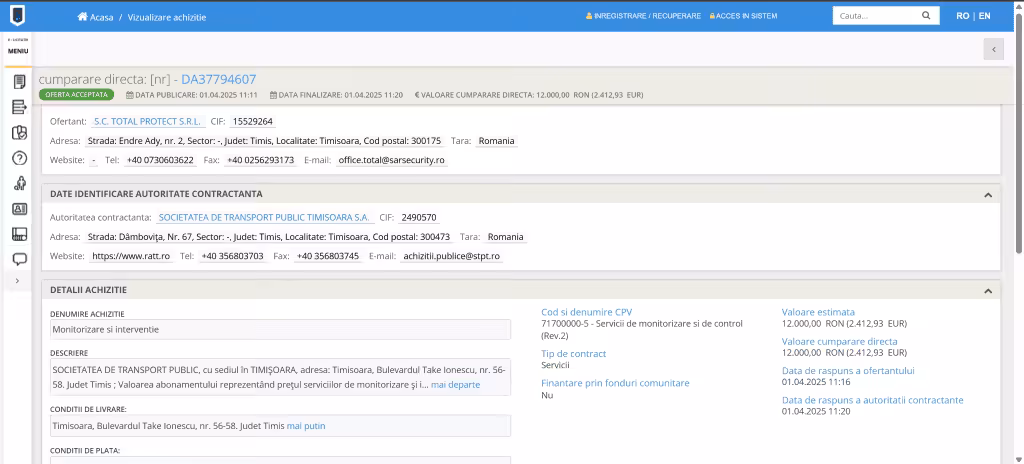Screen dimensions: 1024x464
Task: Click the back arrow button at top right
Action: pos(993,49)
